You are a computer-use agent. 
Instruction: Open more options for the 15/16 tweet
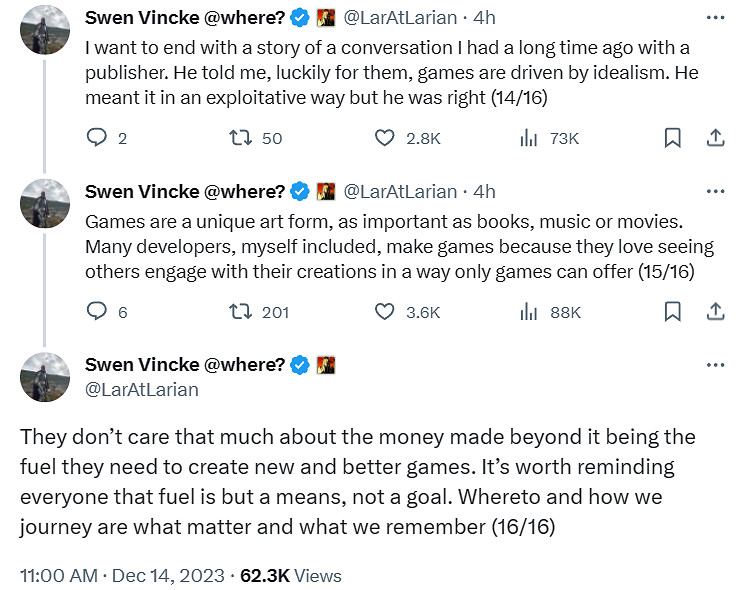pyautogui.click(x=715, y=191)
